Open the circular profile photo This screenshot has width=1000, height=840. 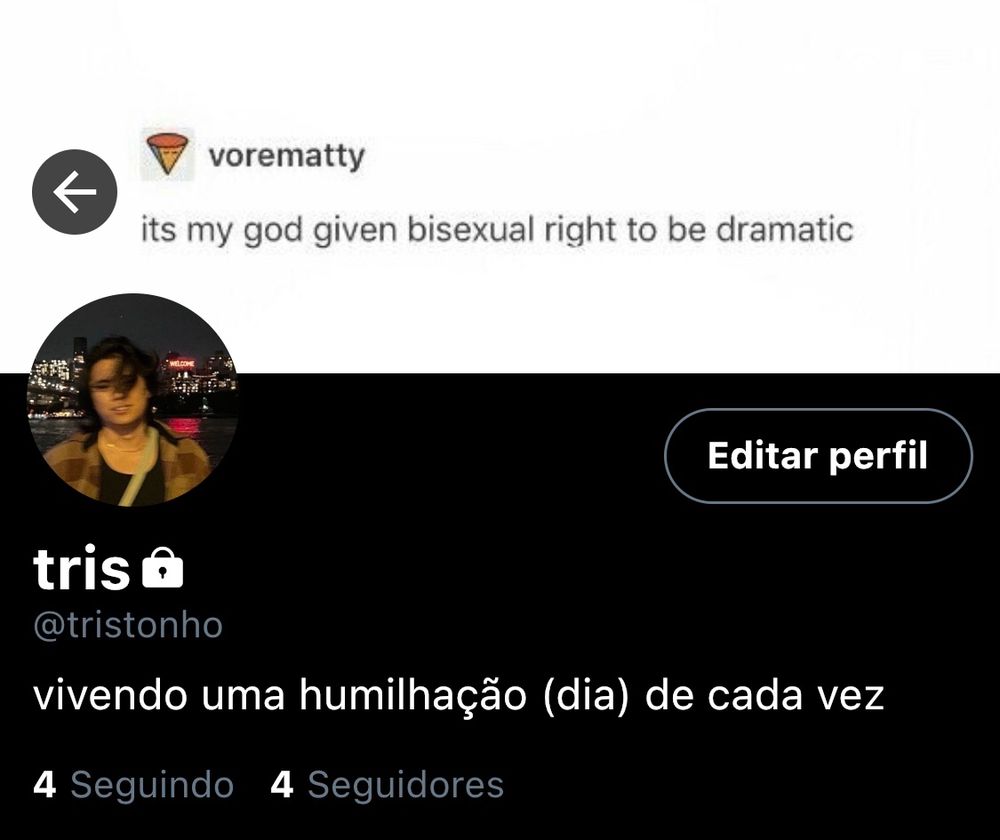point(133,400)
